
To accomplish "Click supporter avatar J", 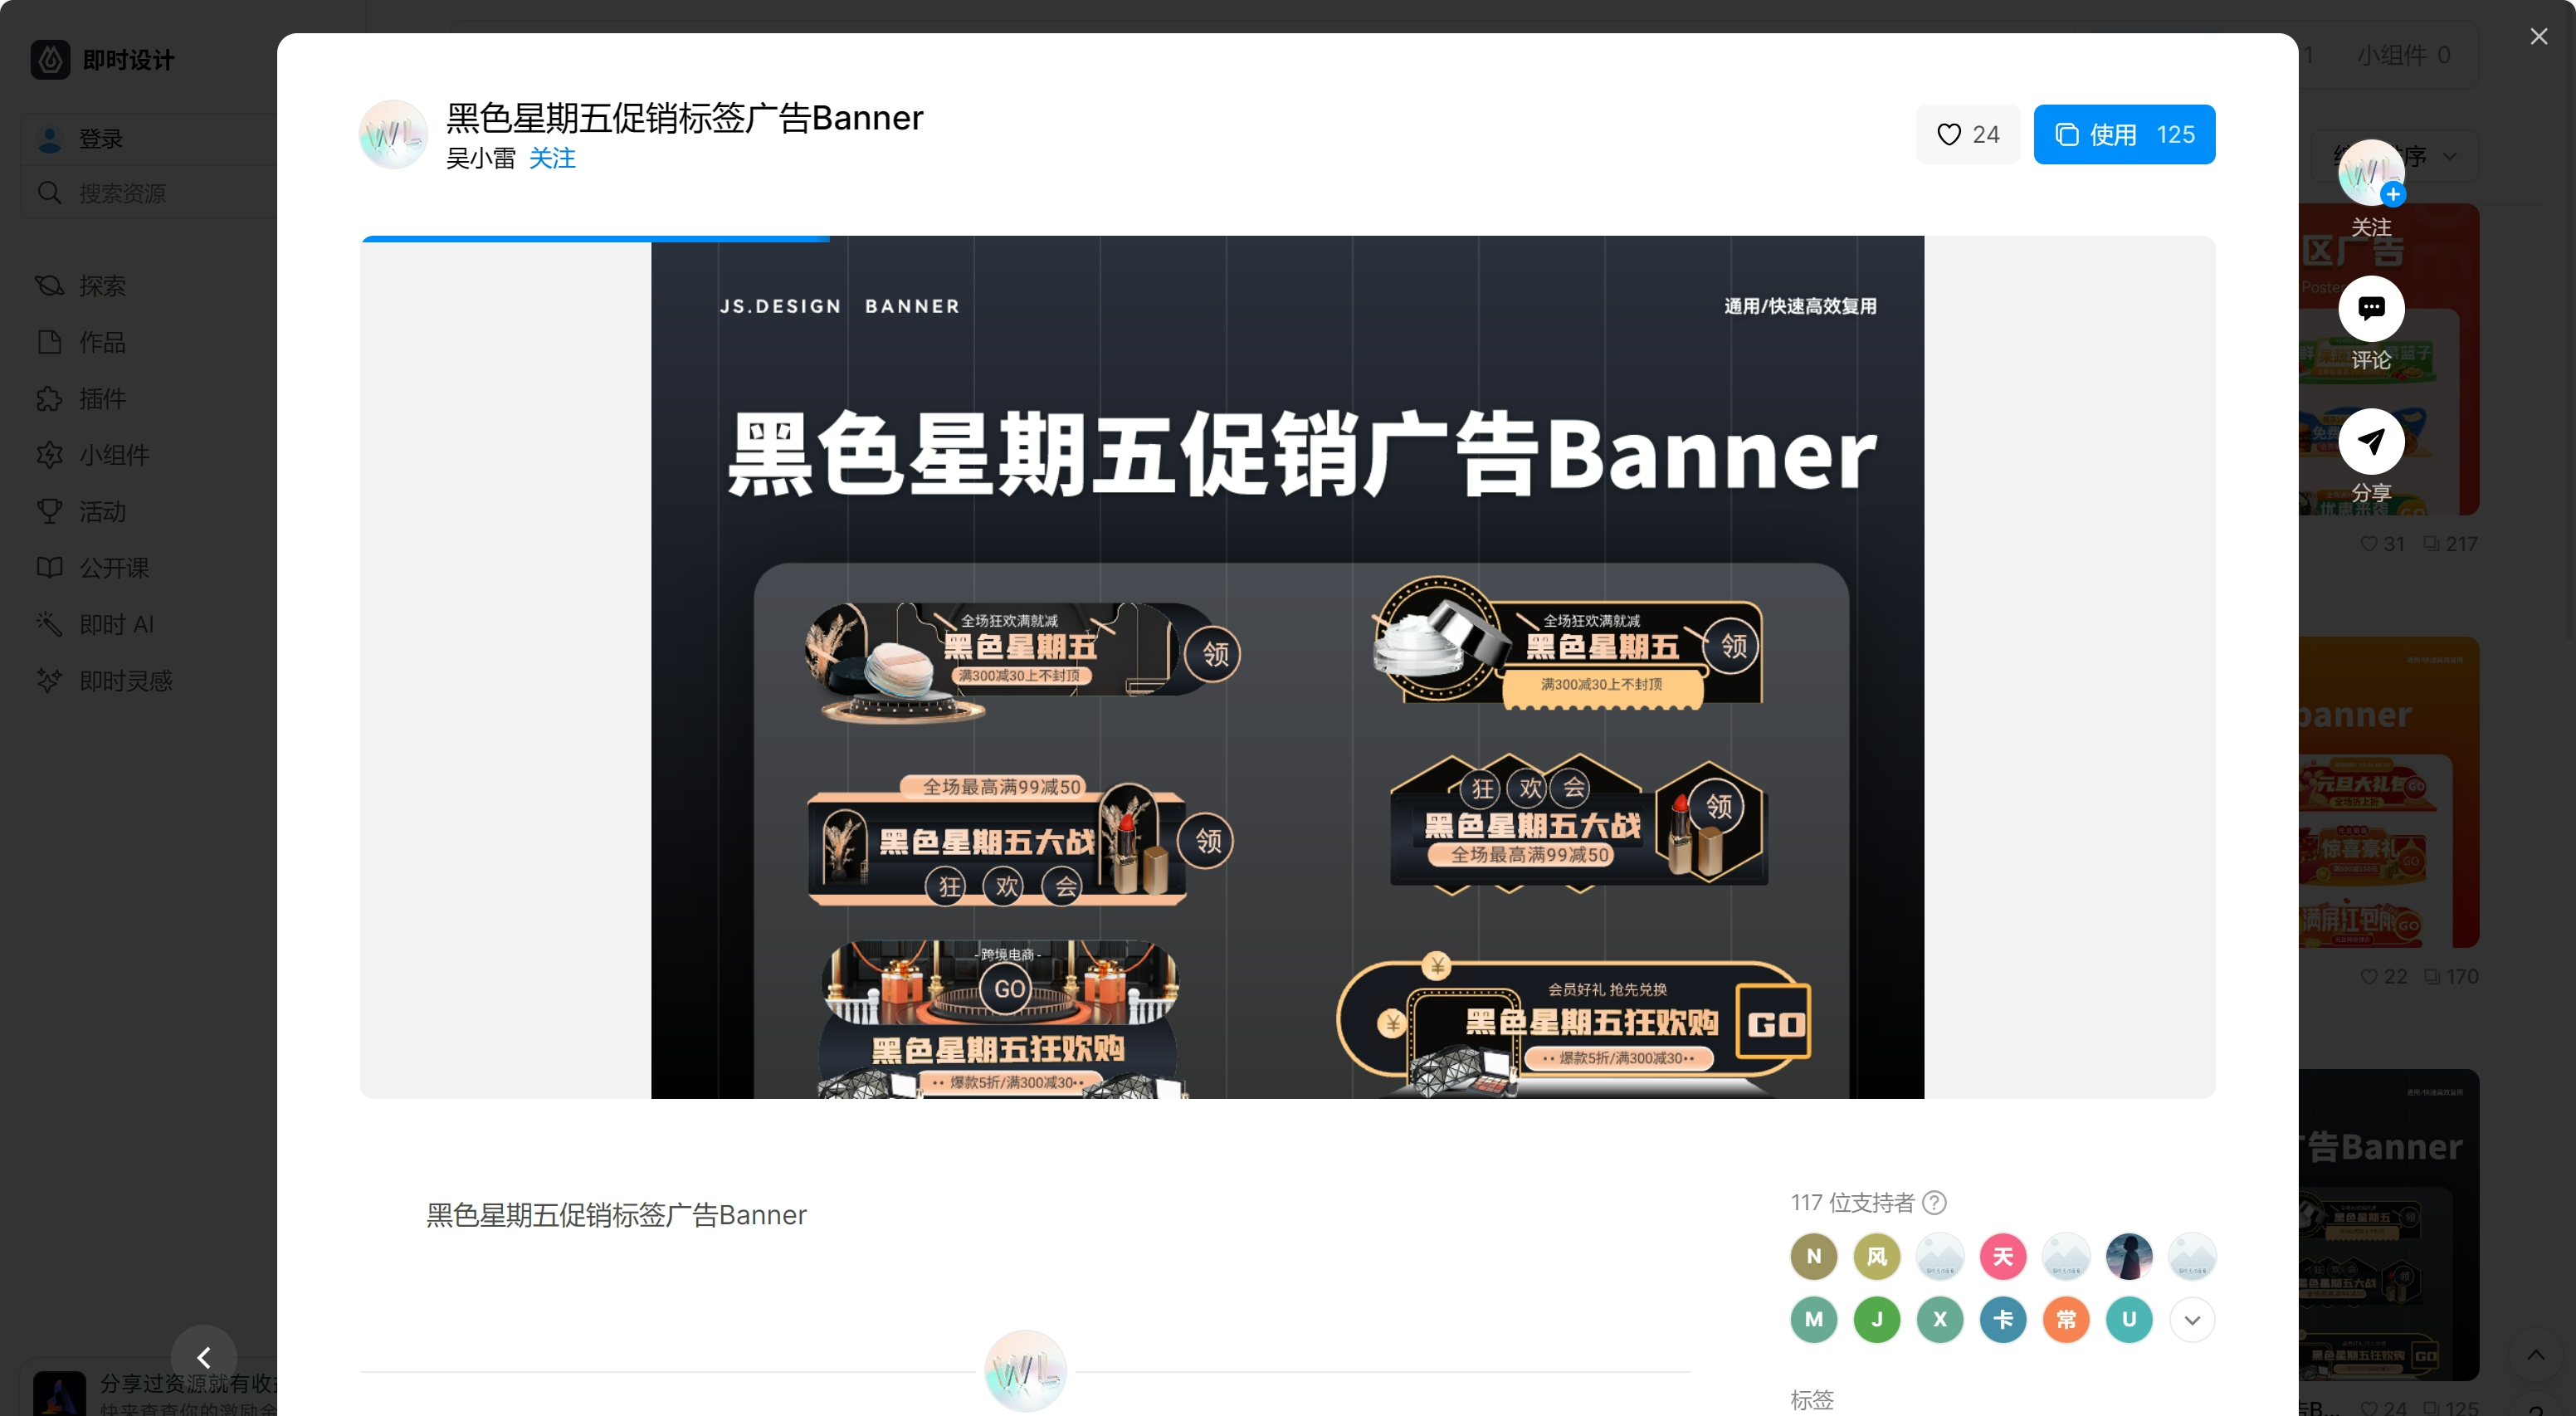I will click(1876, 1320).
